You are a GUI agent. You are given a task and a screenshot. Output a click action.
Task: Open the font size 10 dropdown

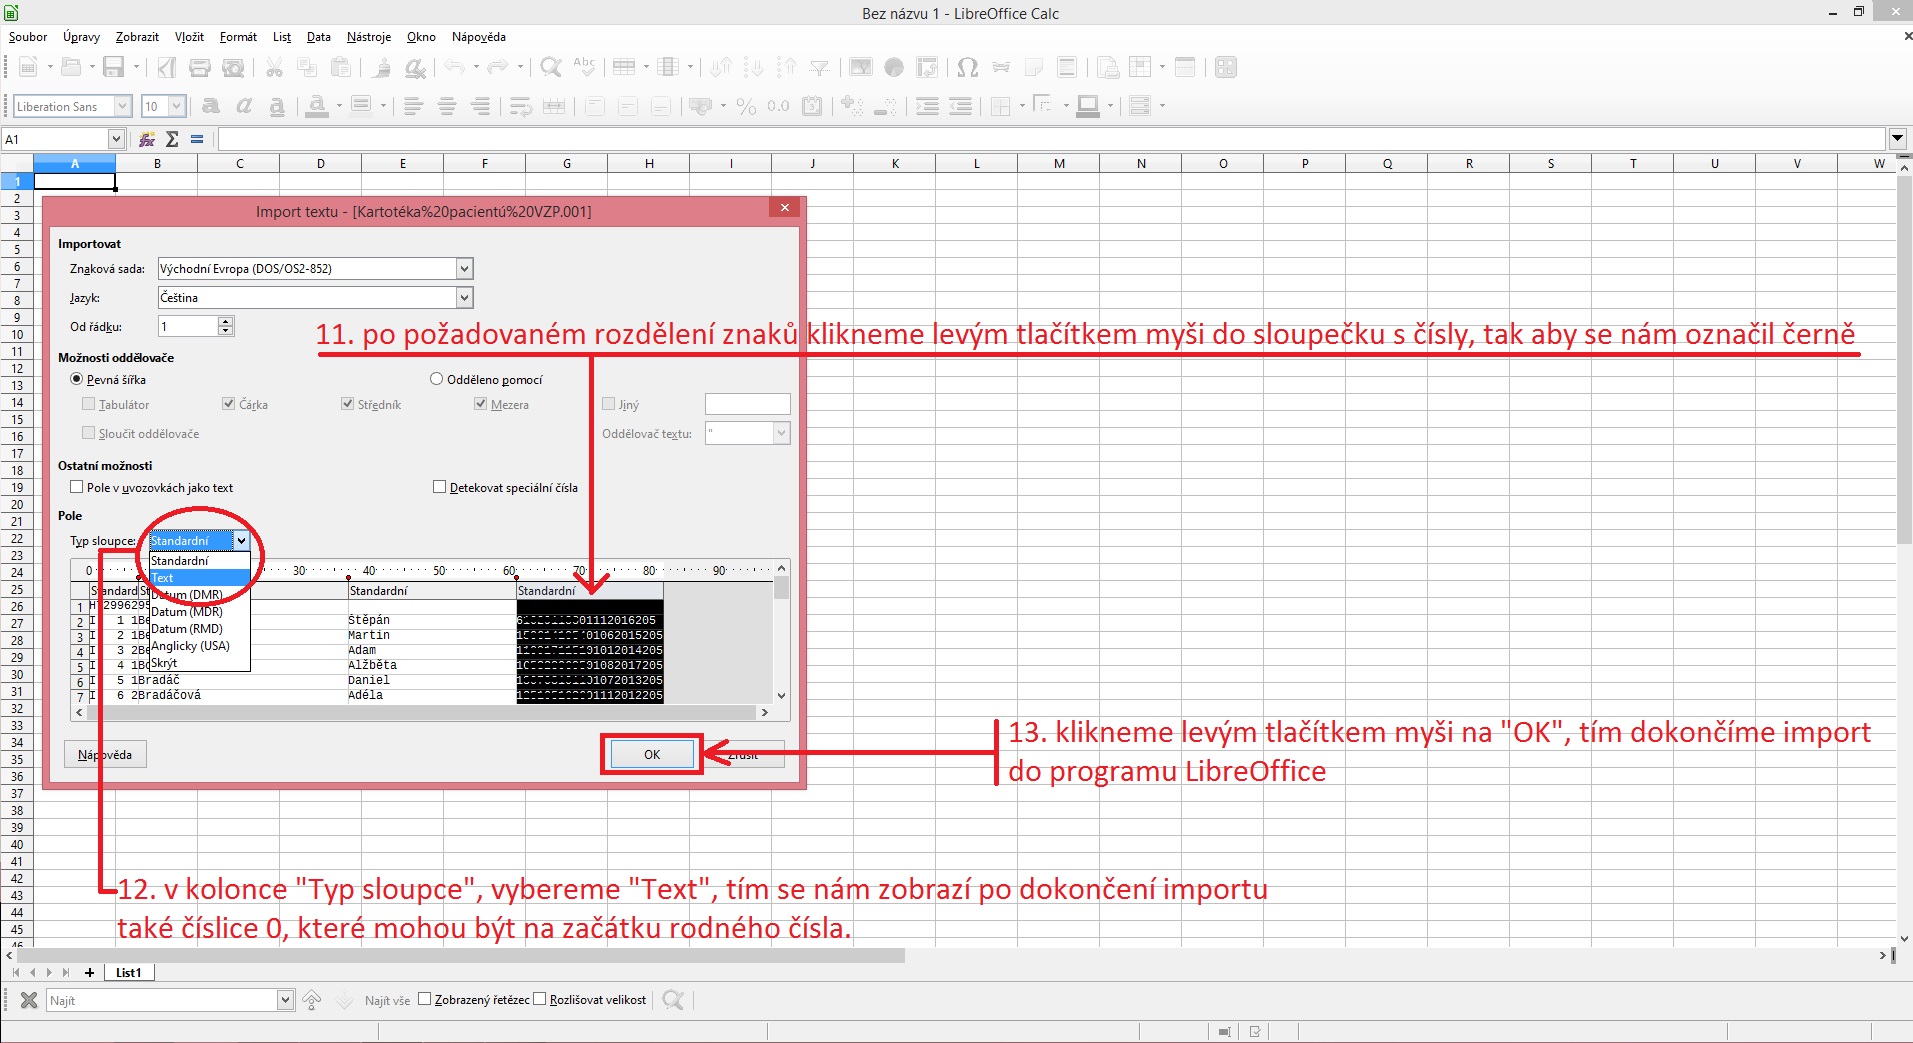pyautogui.click(x=177, y=106)
